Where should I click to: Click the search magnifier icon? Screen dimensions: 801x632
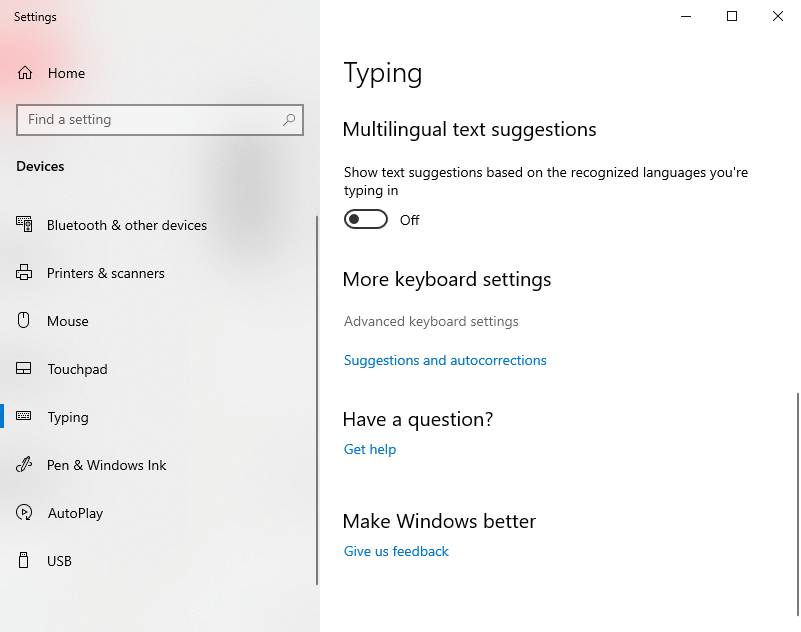tap(289, 120)
